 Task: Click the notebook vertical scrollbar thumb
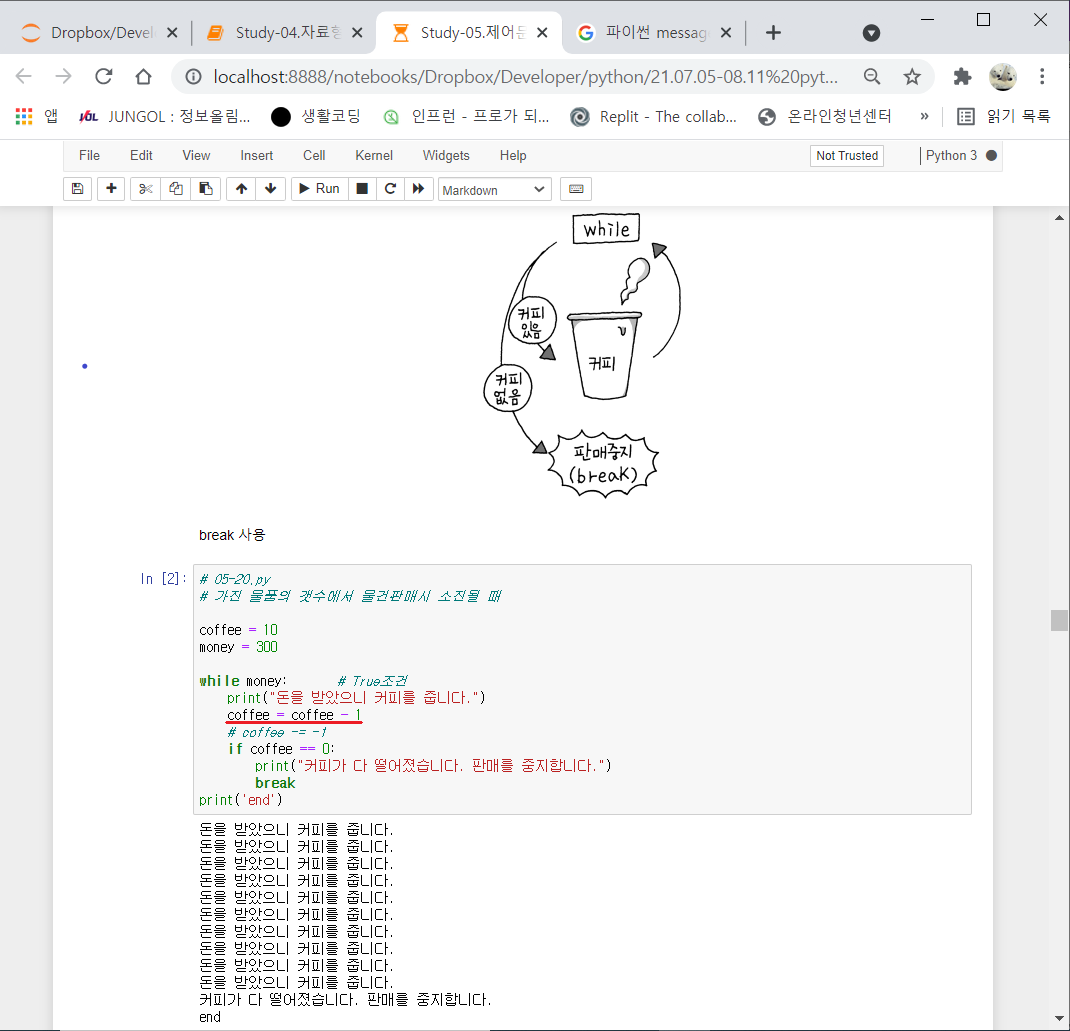point(1059,620)
